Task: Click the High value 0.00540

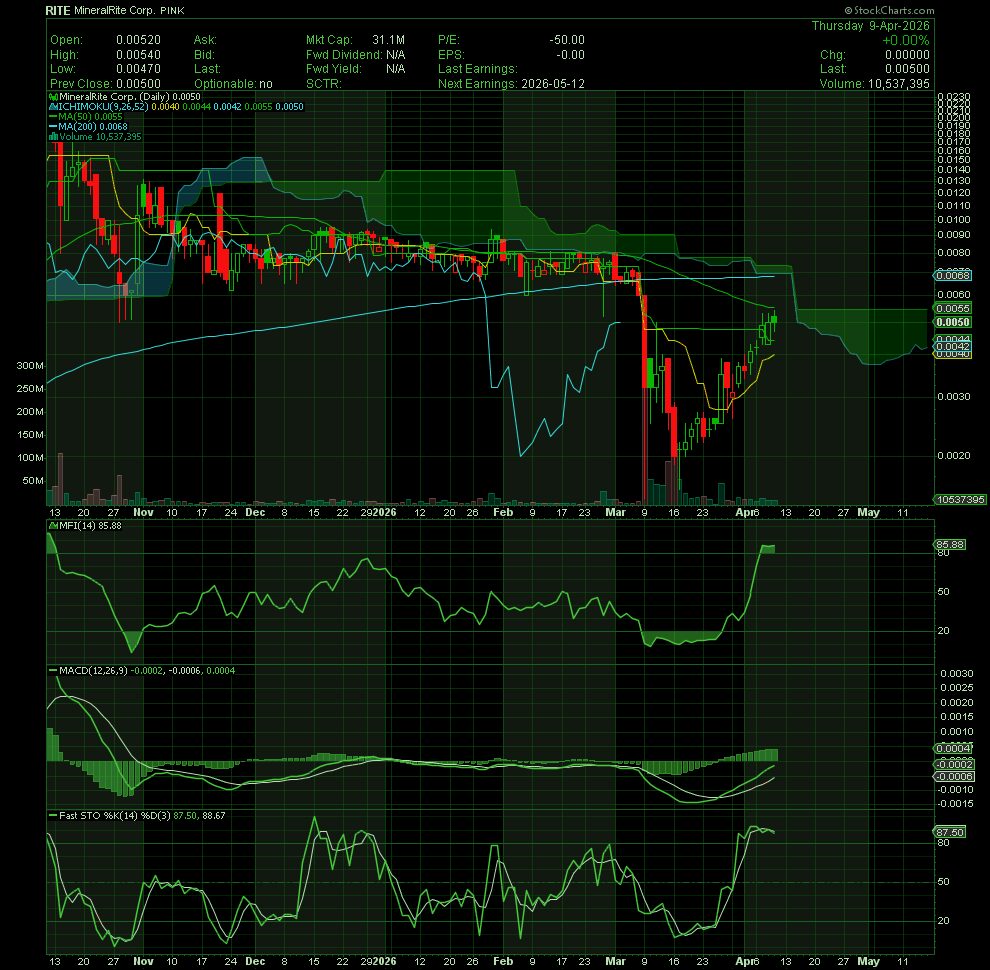Action: pos(138,55)
